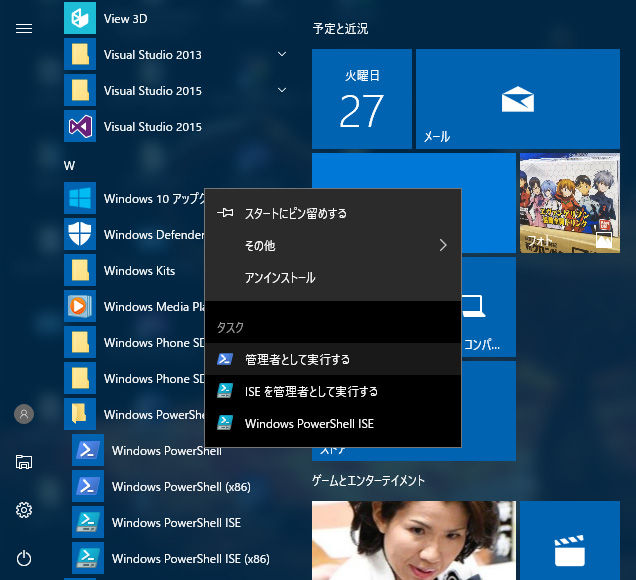This screenshot has width=636, height=580.
Task: Open the フォト photo tile
Action: point(570,203)
